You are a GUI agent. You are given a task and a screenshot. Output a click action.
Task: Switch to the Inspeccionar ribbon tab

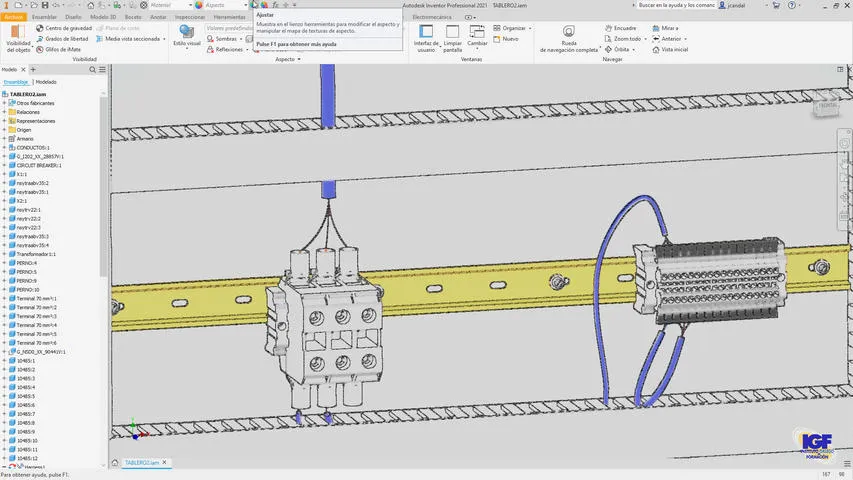tap(190, 17)
